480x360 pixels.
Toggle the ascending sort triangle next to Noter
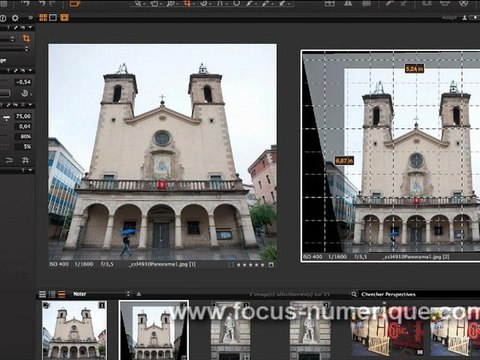click(139, 294)
